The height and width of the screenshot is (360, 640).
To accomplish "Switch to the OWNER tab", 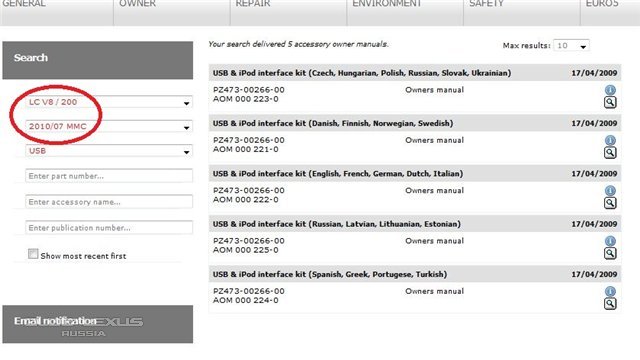I will pos(172,12).
